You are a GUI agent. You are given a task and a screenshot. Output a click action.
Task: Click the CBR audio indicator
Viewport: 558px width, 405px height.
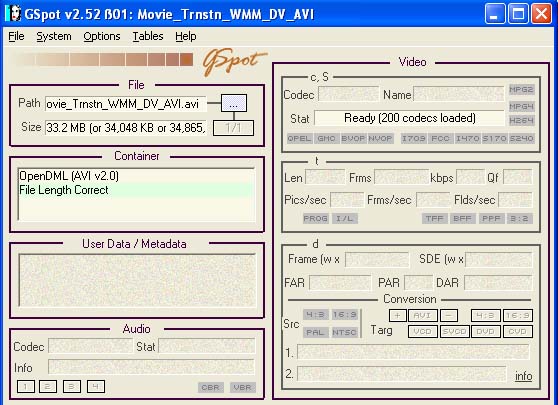(x=211, y=387)
